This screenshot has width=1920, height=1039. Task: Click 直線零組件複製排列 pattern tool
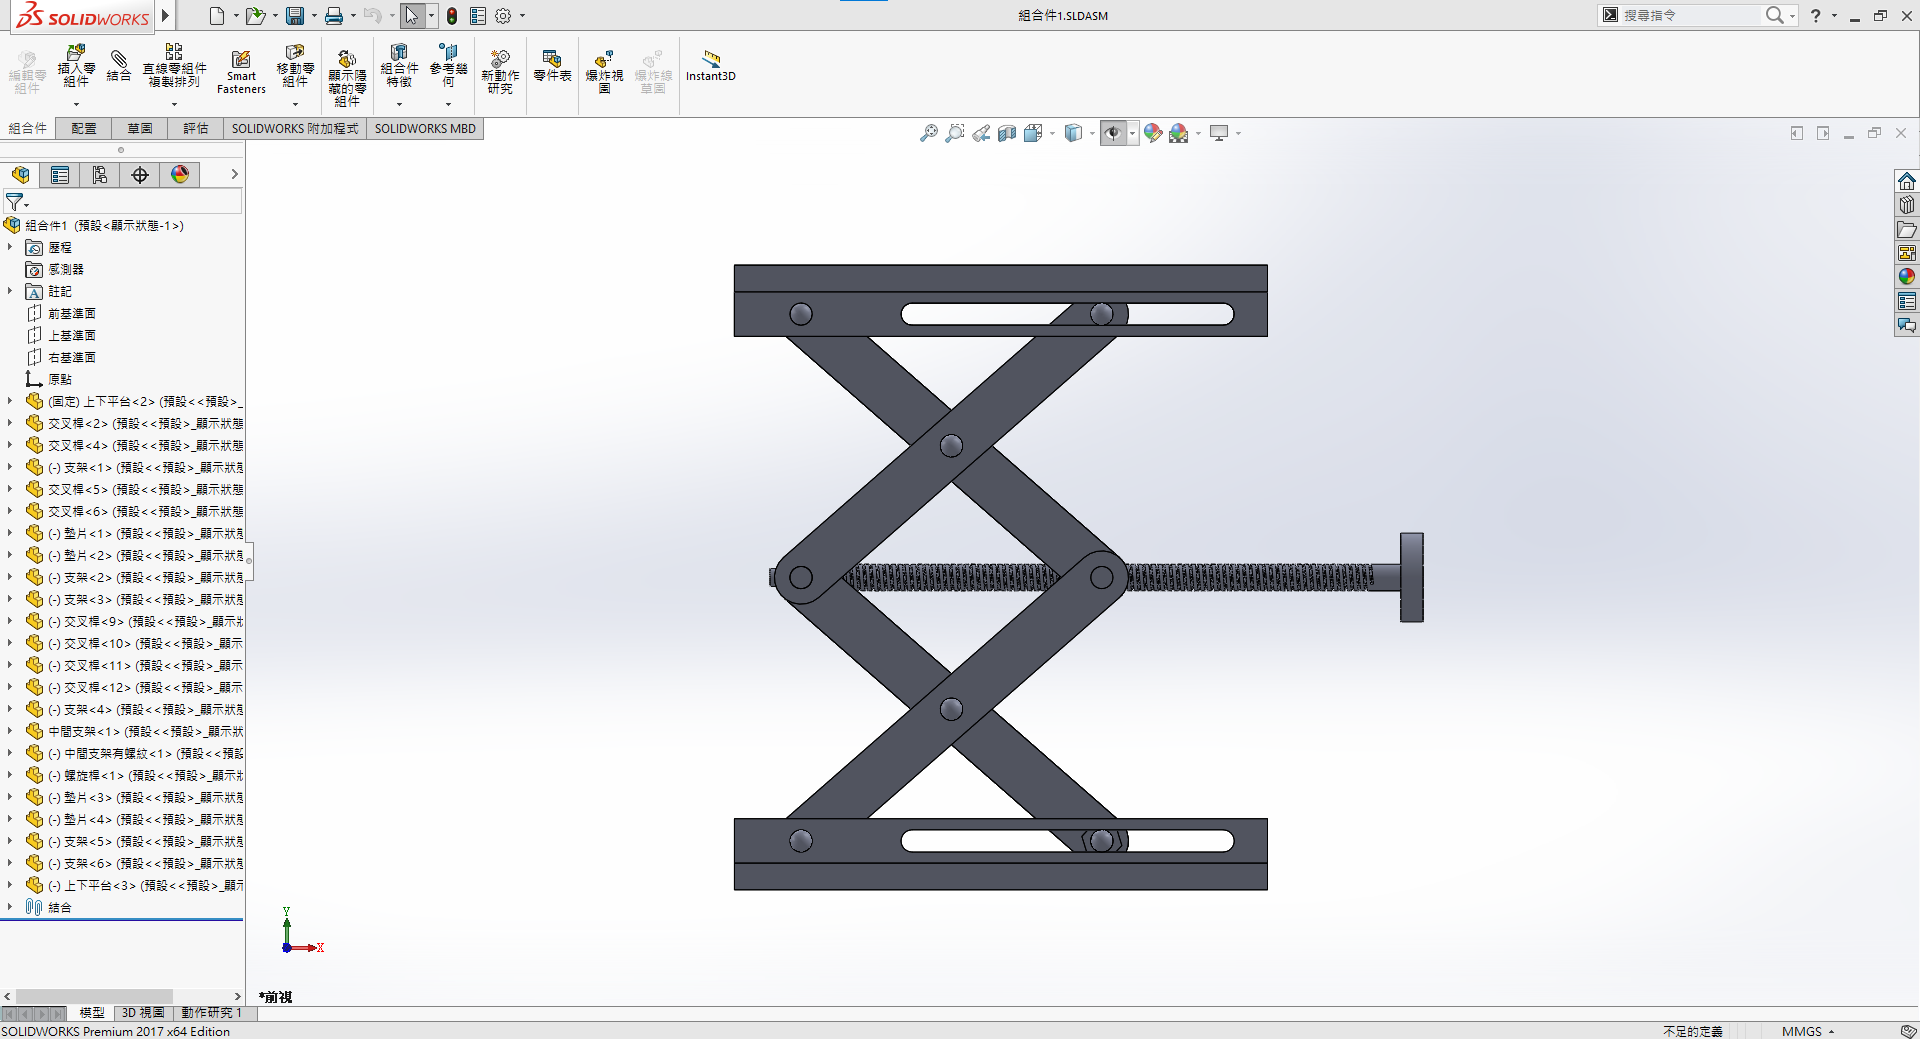click(174, 66)
